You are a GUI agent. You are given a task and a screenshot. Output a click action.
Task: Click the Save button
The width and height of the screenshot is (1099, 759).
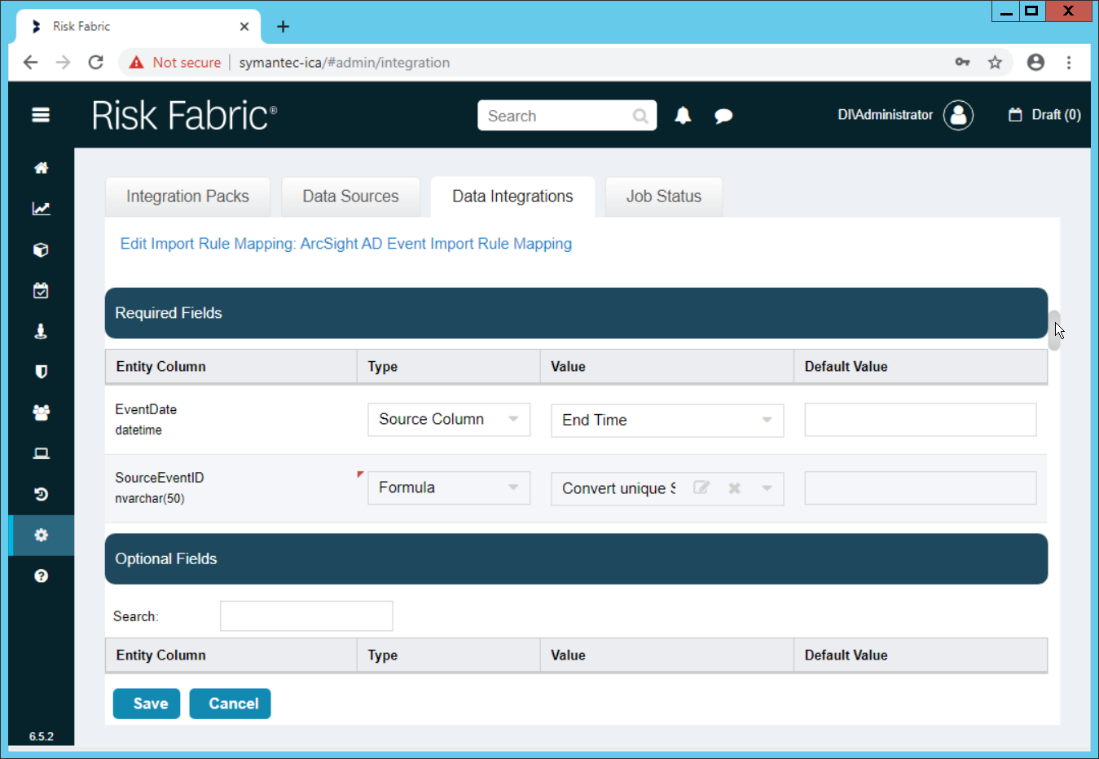[x=147, y=703]
